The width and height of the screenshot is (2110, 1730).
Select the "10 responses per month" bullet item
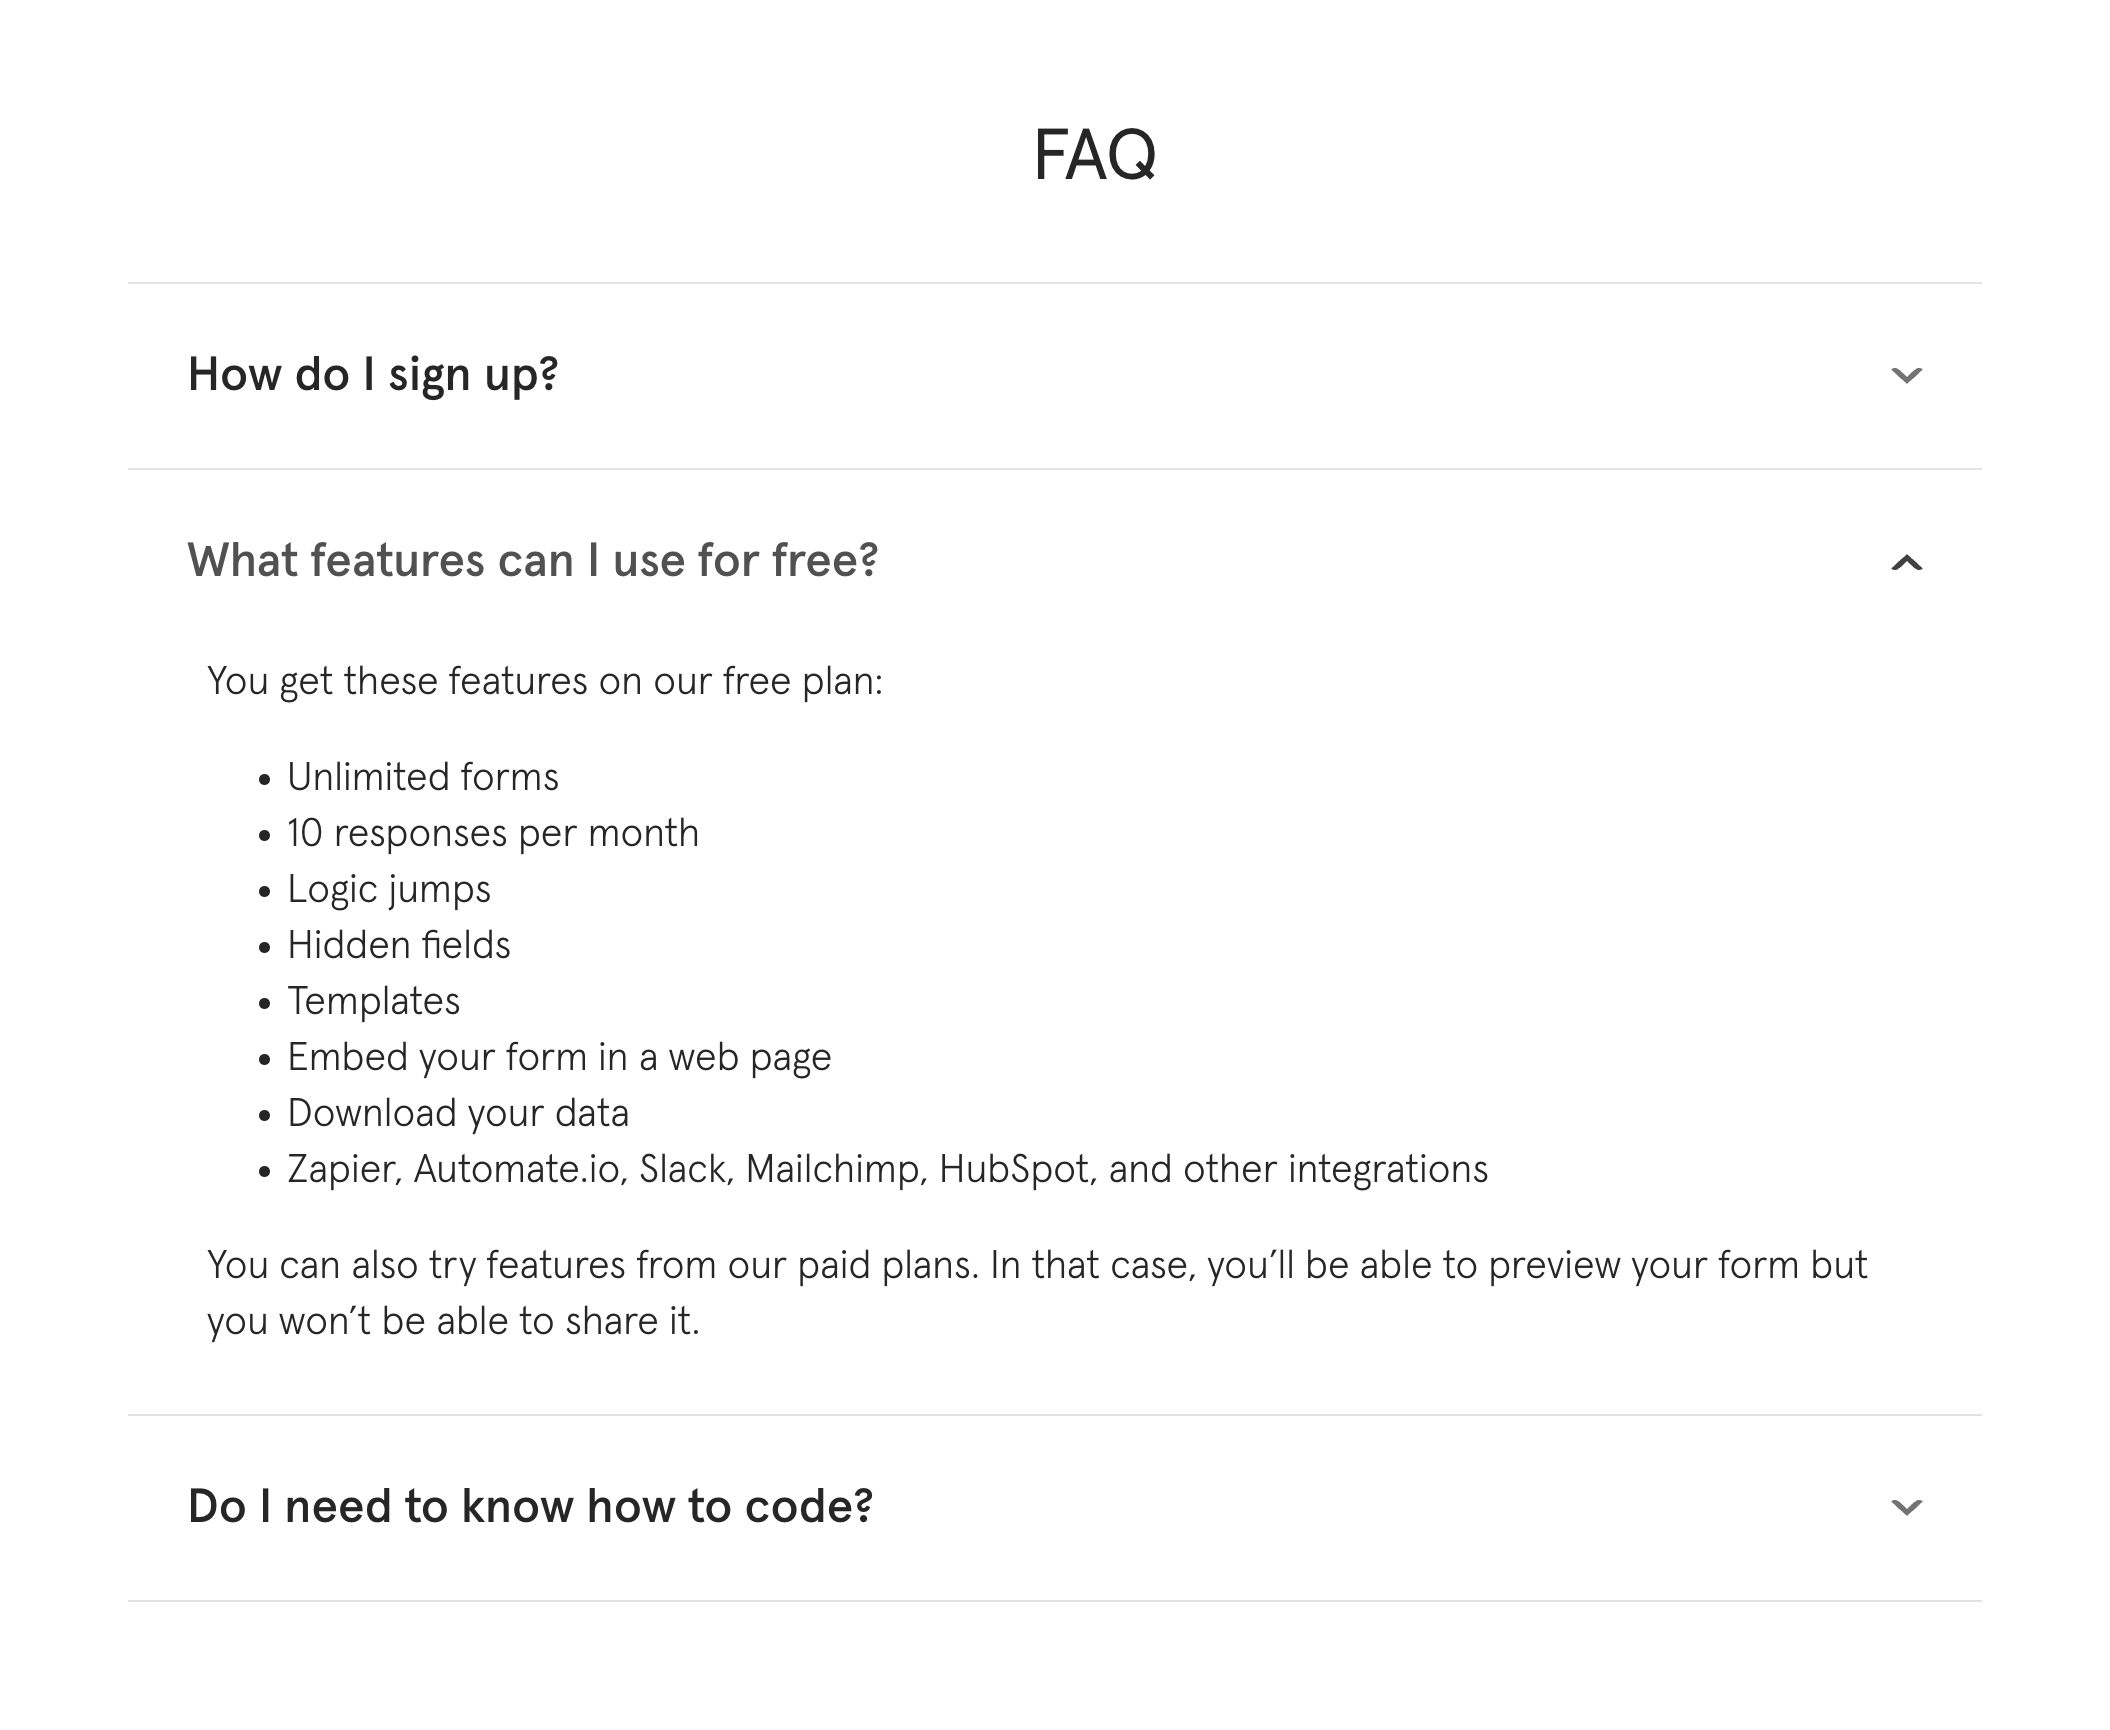point(493,832)
